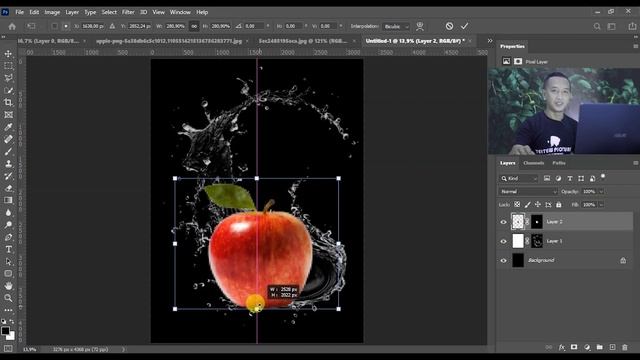Open the layer filter Kind dropdown
The height and width of the screenshot is (360, 640).
pyautogui.click(x=519, y=178)
